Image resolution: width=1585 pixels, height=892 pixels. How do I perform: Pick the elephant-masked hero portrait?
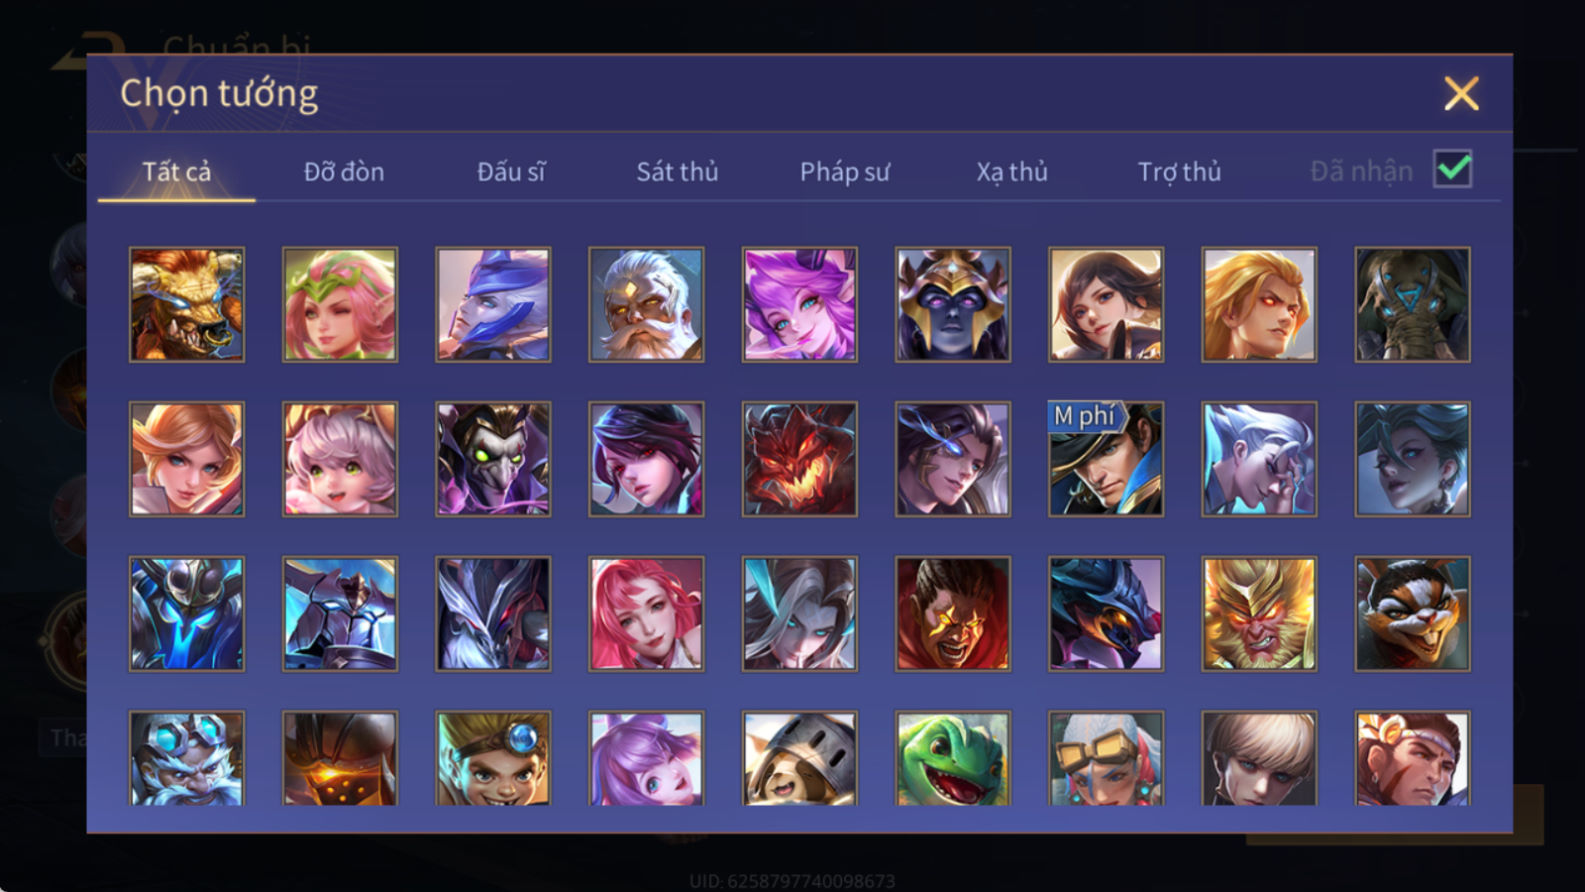click(x=1412, y=304)
